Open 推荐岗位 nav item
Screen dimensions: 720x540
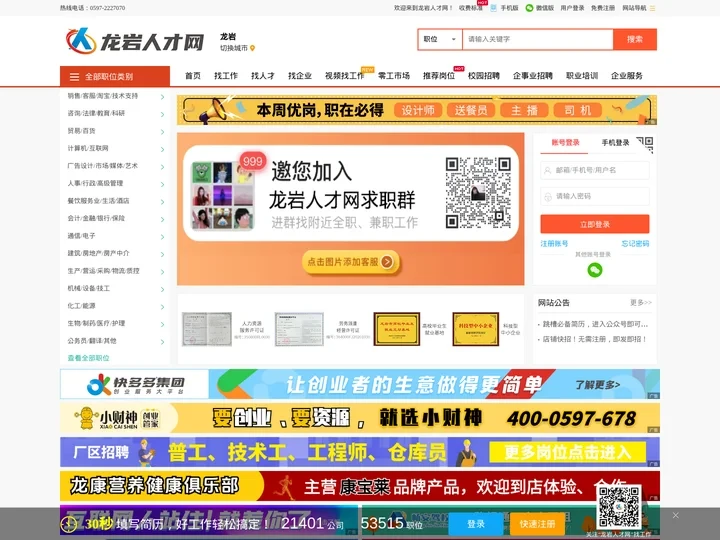439,76
